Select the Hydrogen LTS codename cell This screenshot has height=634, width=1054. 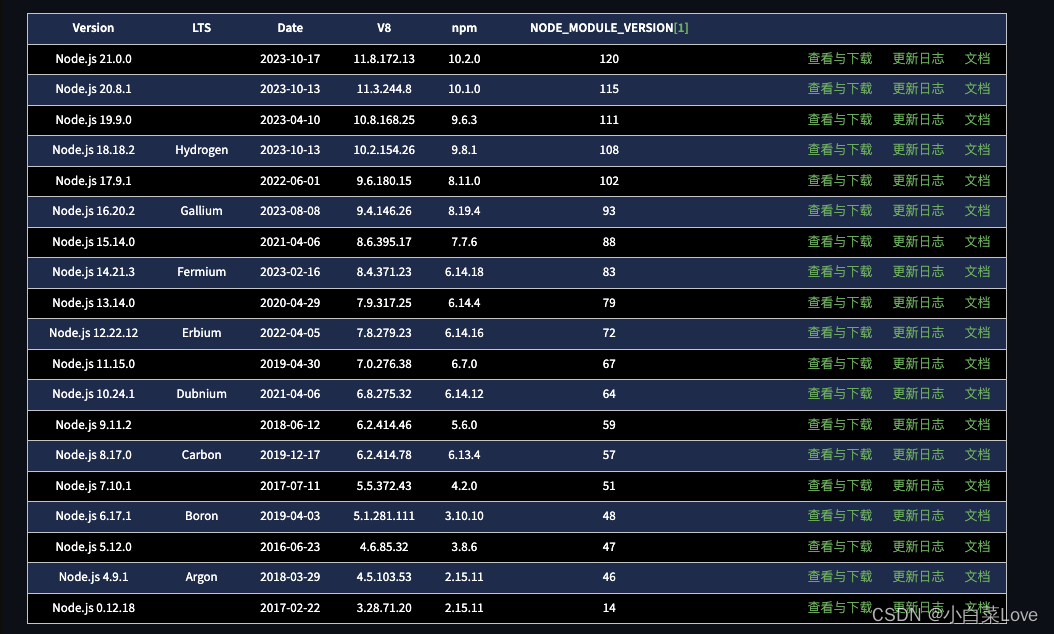[201, 150]
